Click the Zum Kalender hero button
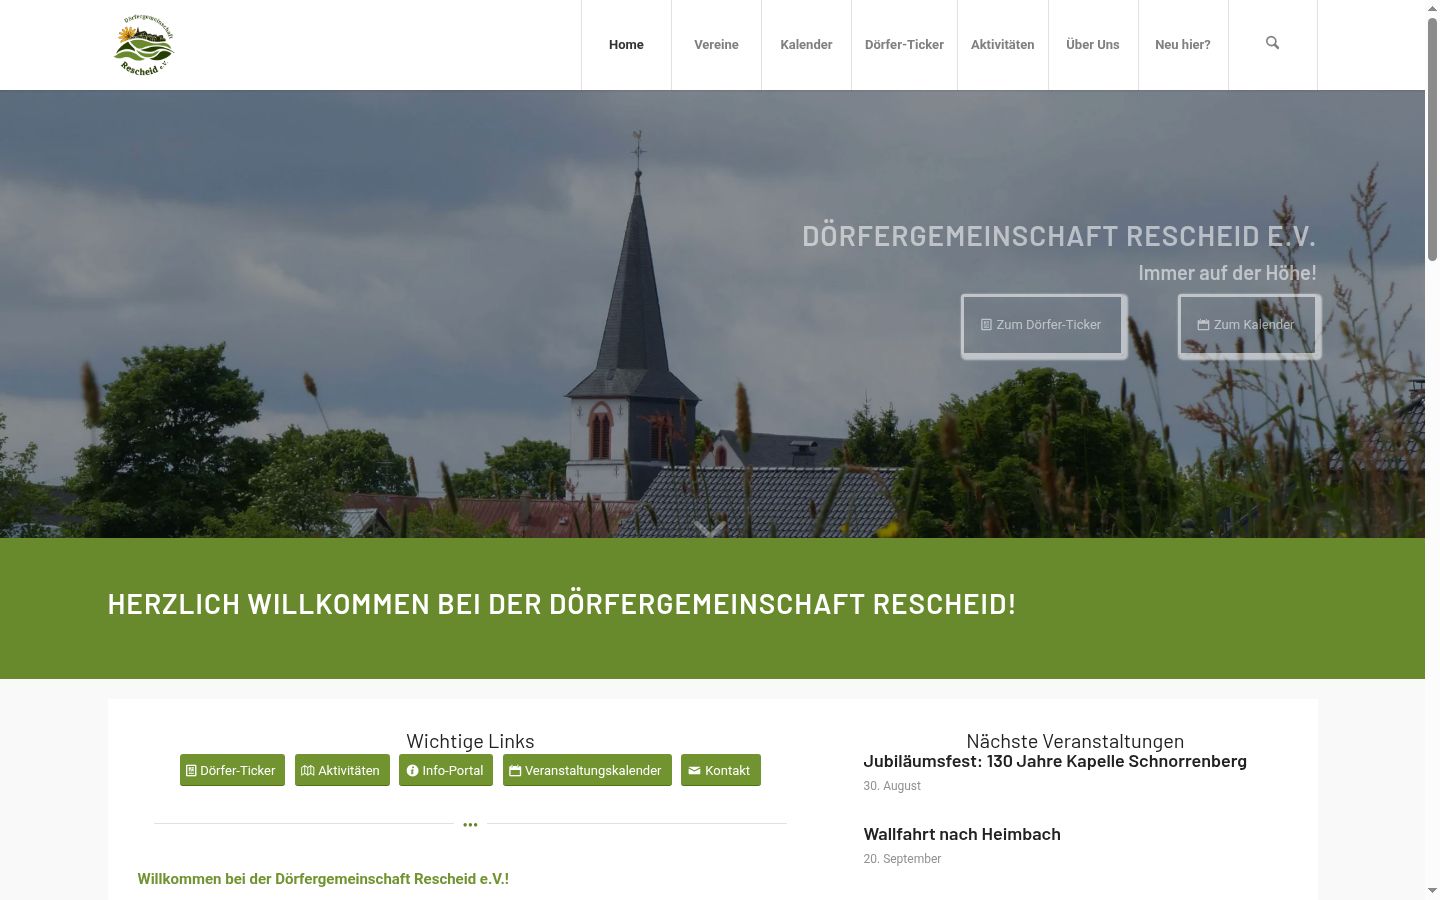The height and width of the screenshot is (900, 1440). coord(1248,325)
